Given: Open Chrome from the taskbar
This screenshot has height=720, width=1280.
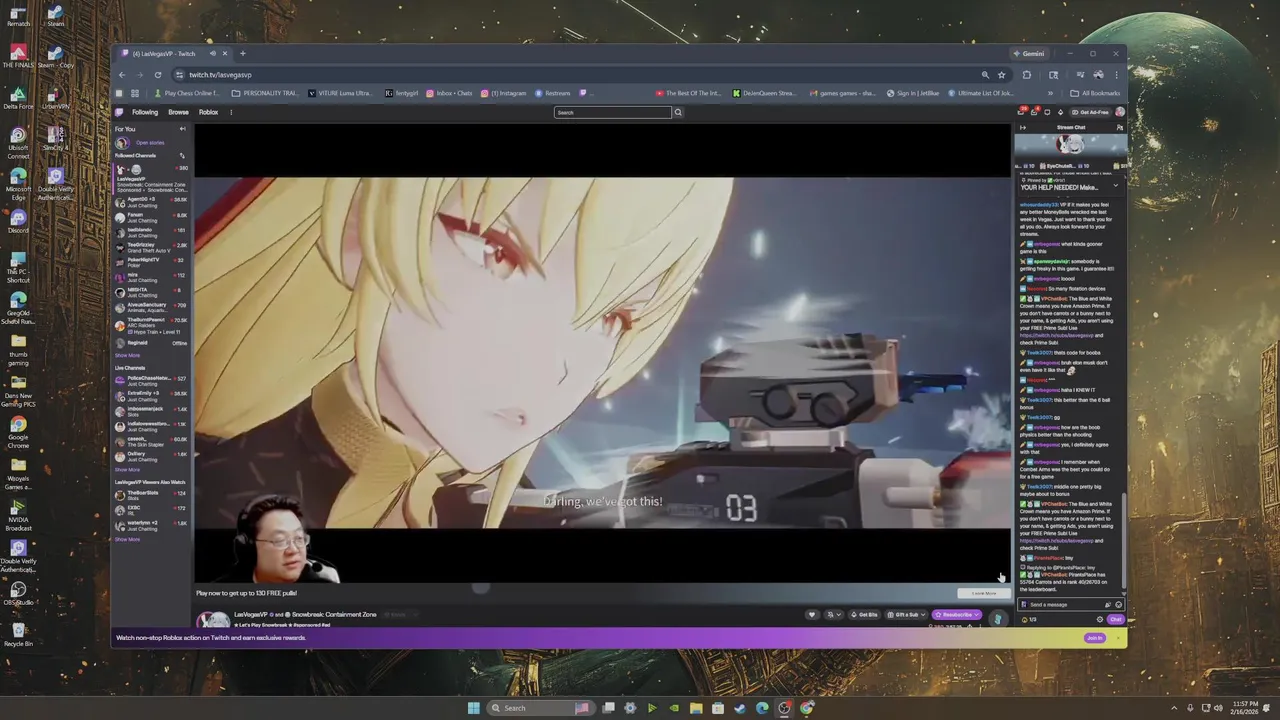Looking at the screenshot, I should pos(806,708).
